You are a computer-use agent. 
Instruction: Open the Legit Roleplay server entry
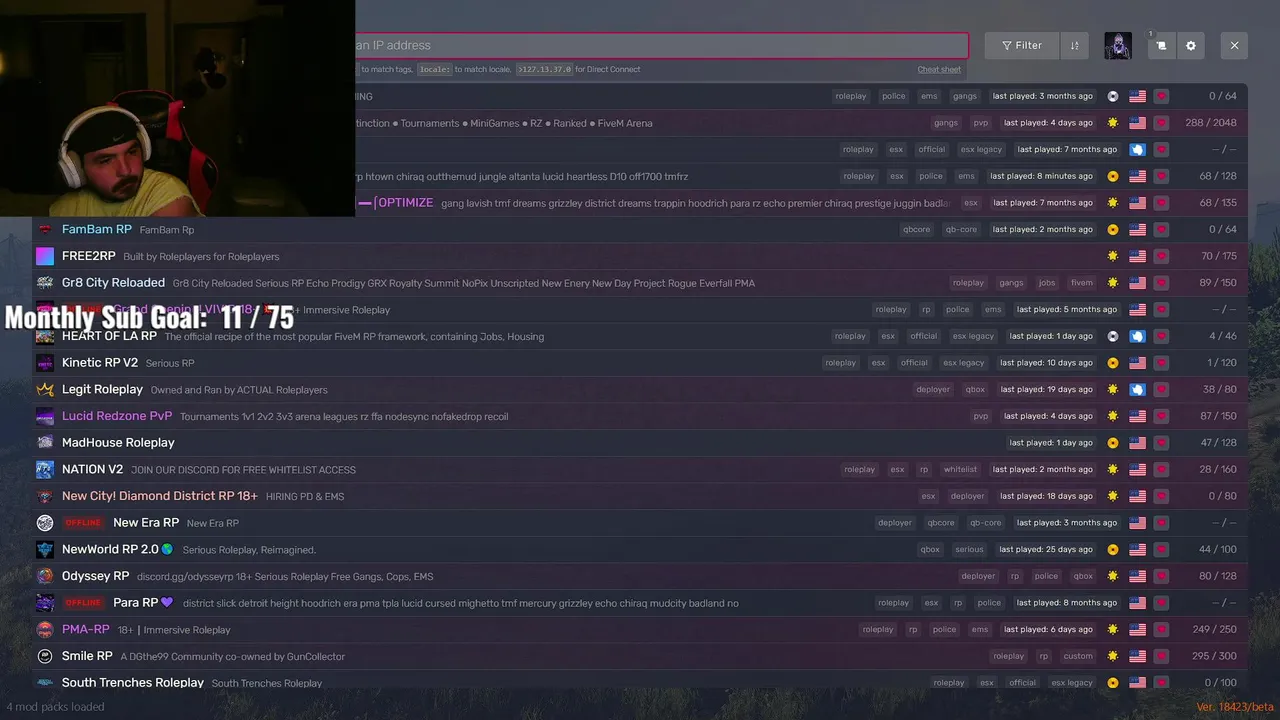[x=640, y=389]
